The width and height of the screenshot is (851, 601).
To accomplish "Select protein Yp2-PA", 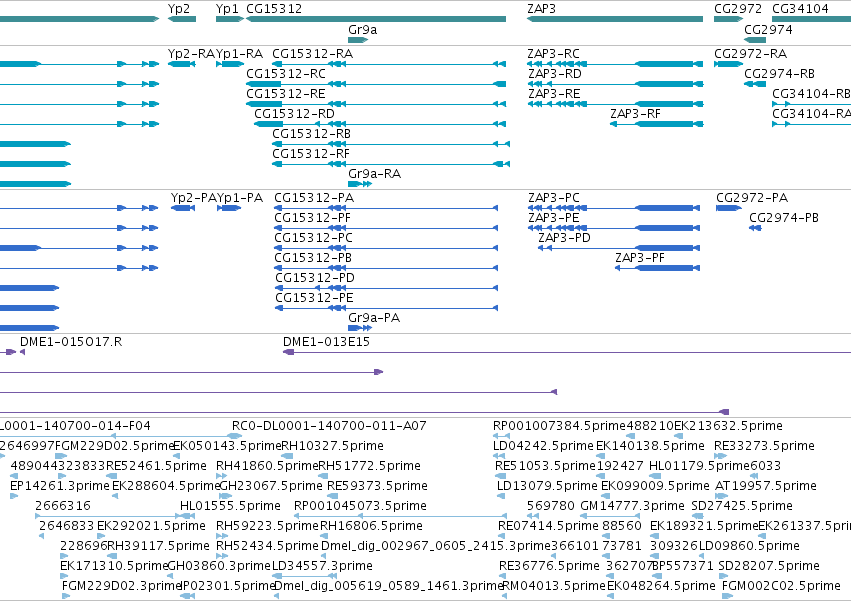I will pyautogui.click(x=194, y=198).
